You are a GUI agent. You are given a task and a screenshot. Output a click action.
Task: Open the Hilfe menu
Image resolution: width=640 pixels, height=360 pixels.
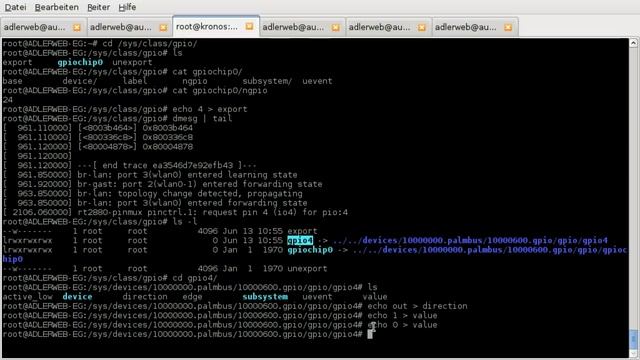(127, 7)
